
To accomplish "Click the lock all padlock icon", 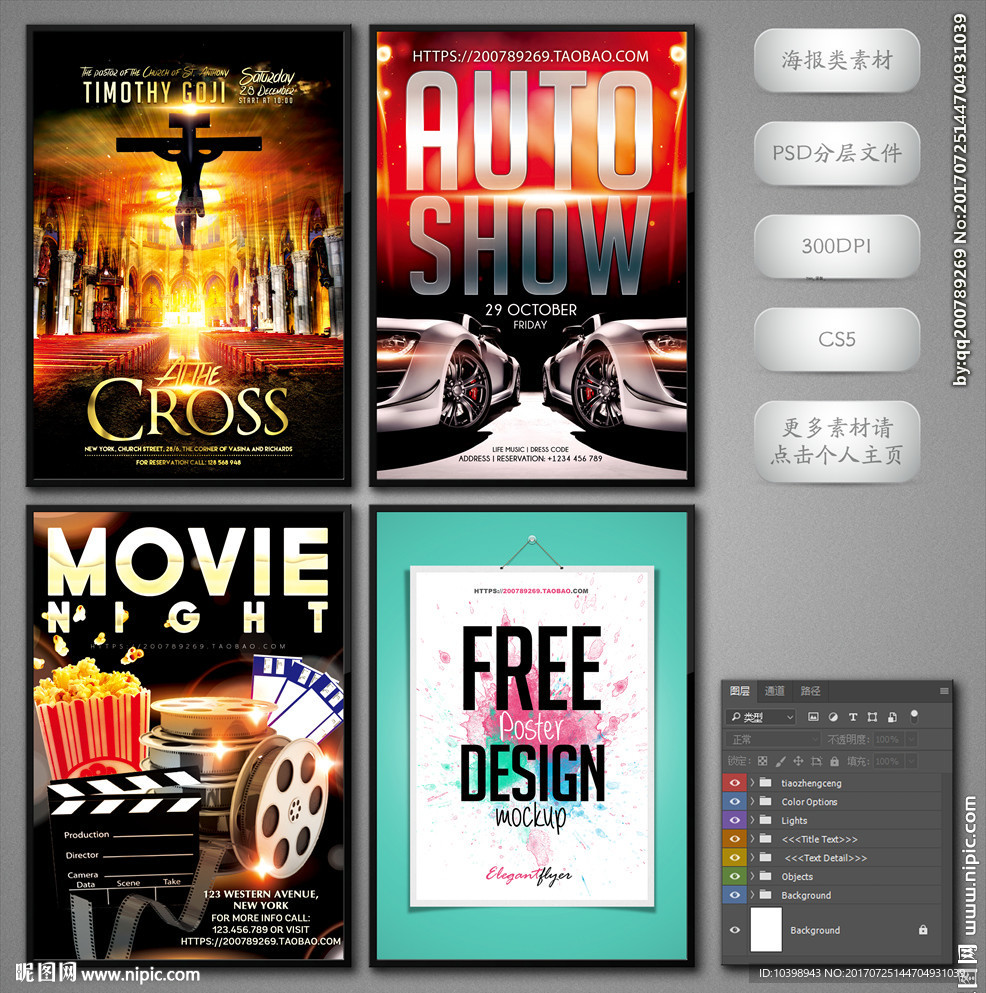I will [835, 761].
